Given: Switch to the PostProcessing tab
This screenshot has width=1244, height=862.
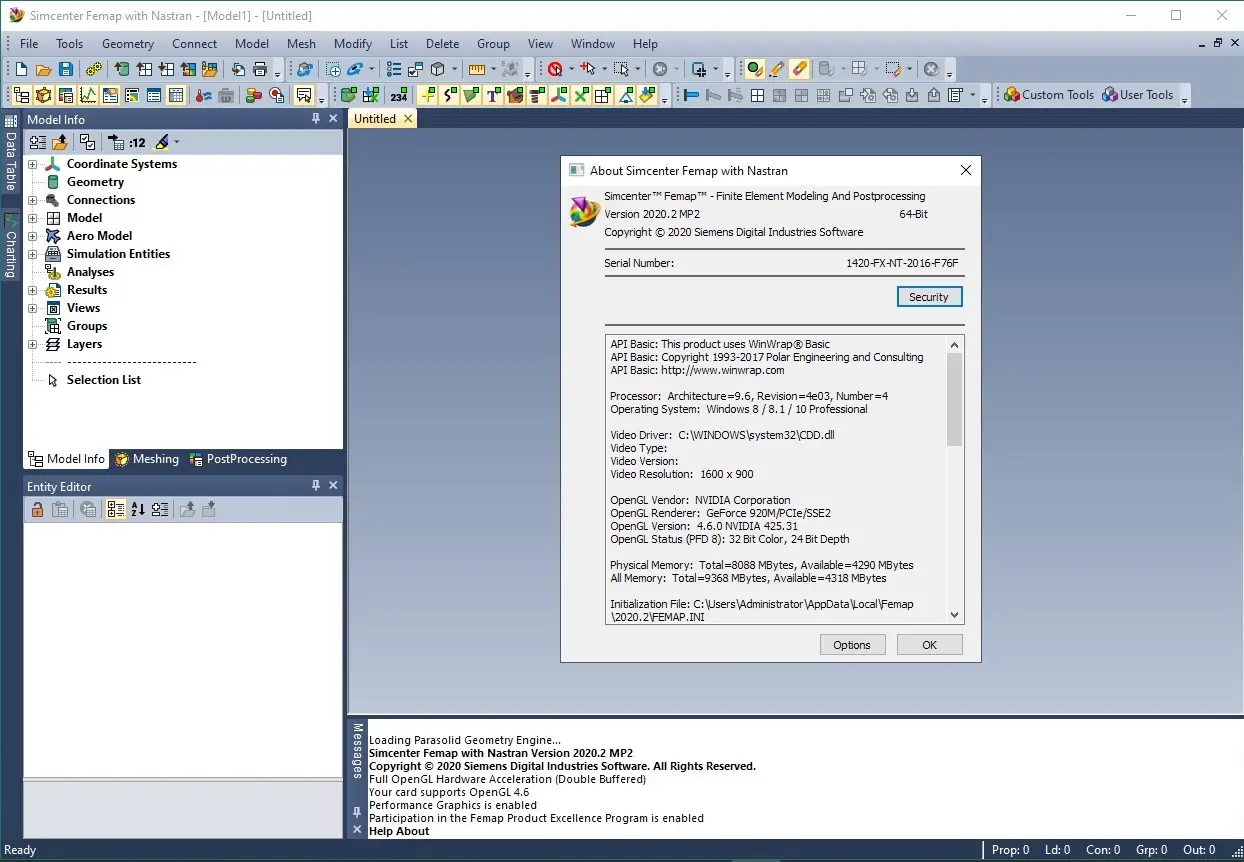Looking at the screenshot, I should coord(237,459).
